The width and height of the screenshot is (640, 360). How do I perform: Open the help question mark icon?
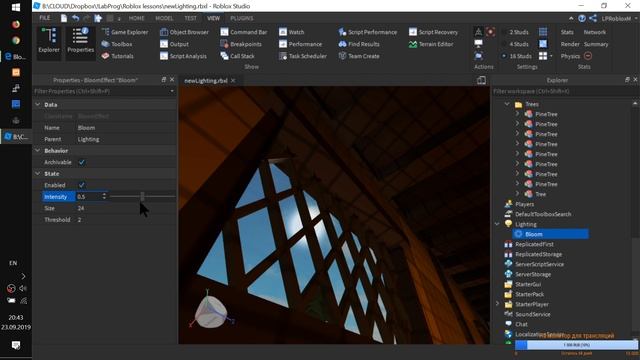(x=582, y=18)
